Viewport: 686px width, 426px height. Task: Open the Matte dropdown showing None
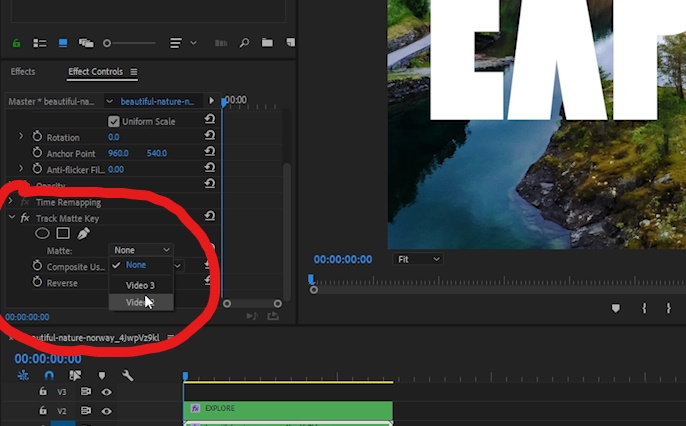click(x=141, y=250)
